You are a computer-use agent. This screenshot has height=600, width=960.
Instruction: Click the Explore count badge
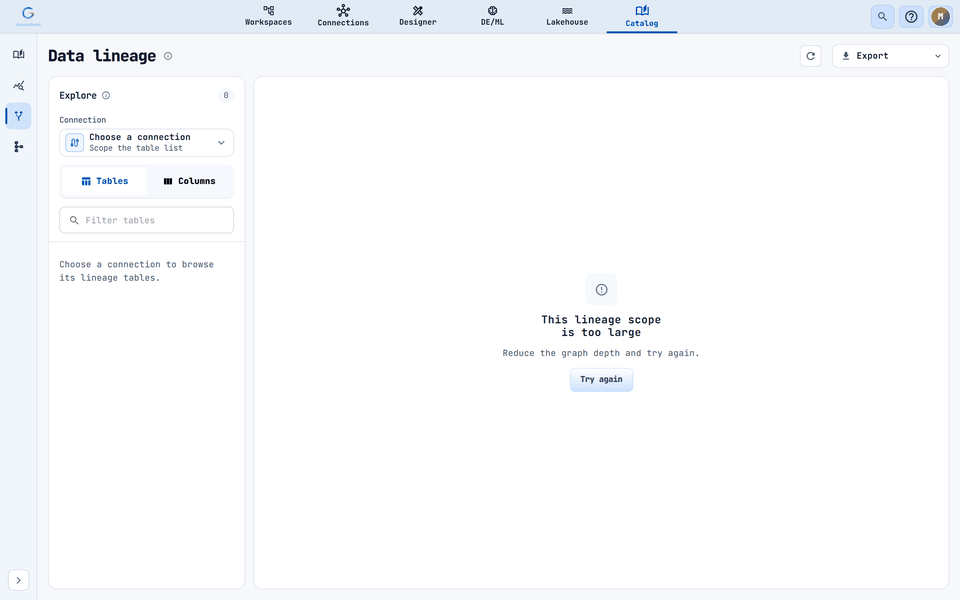[226, 96]
